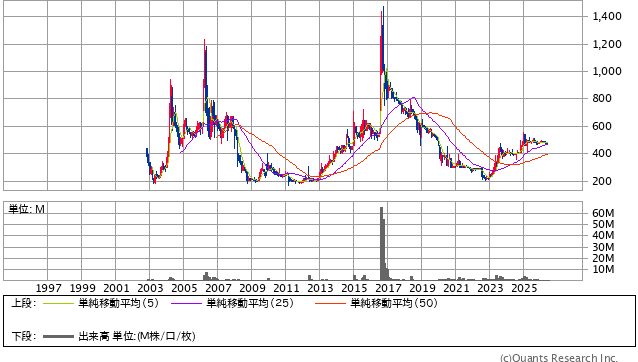The width and height of the screenshot is (638, 362).
Task: Click the red 単純移動平均(50) legend line
Action: [330, 303]
